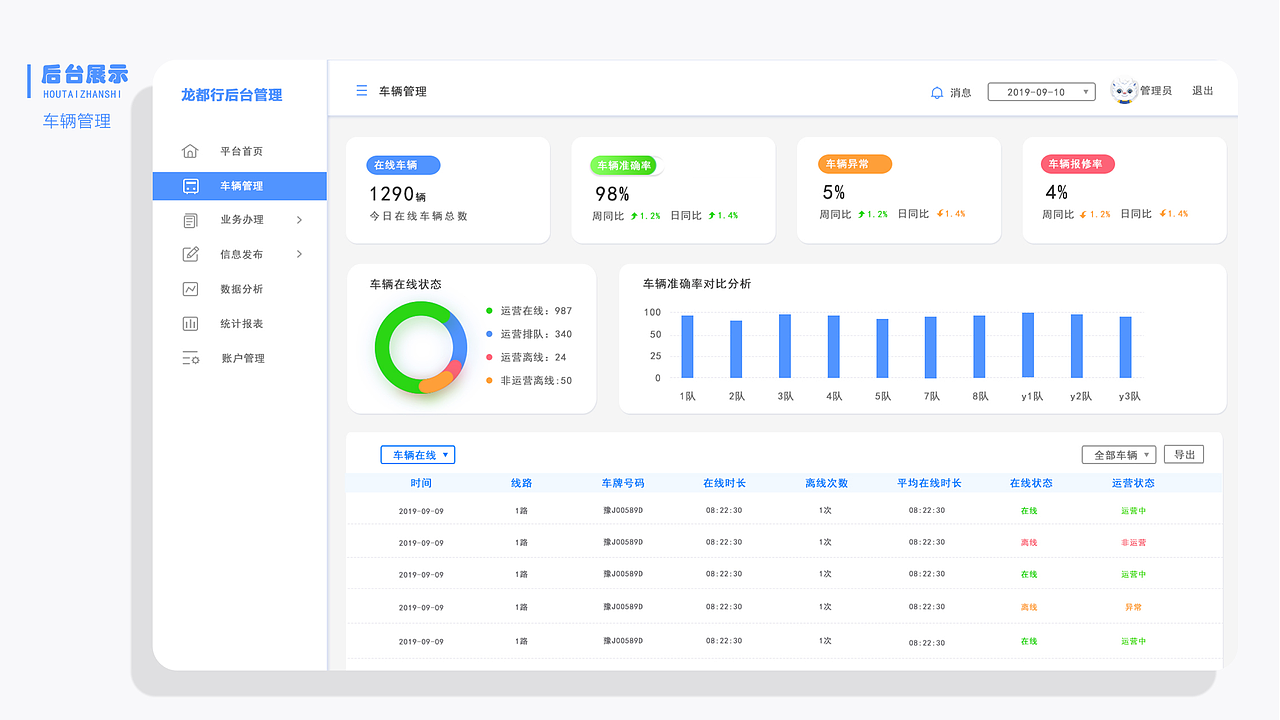1280x720 pixels.
Task: Click the 管理员 avatar image
Action: pyautogui.click(x=1125, y=91)
